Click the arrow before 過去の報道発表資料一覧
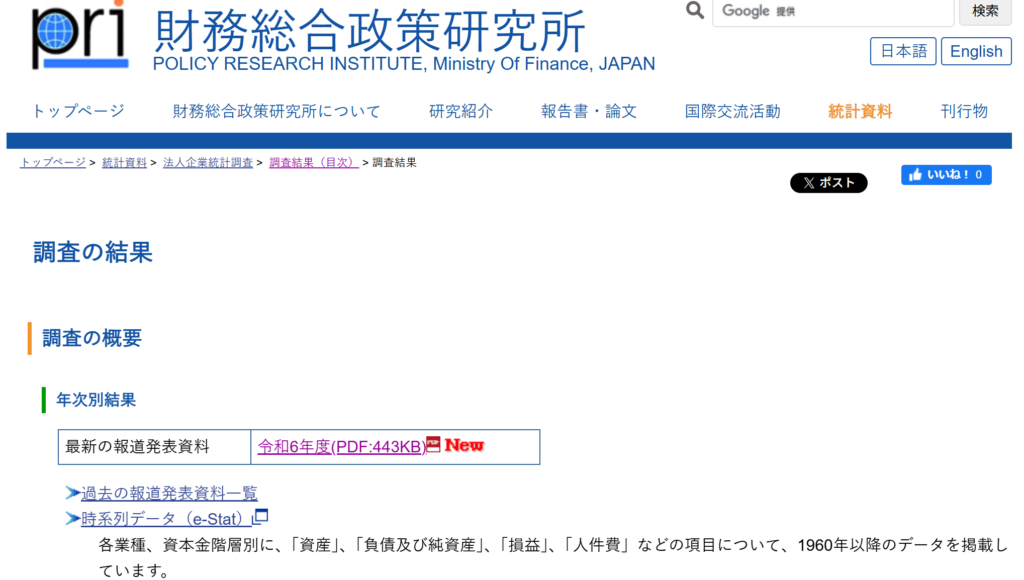This screenshot has width=1024, height=580. (x=72, y=493)
